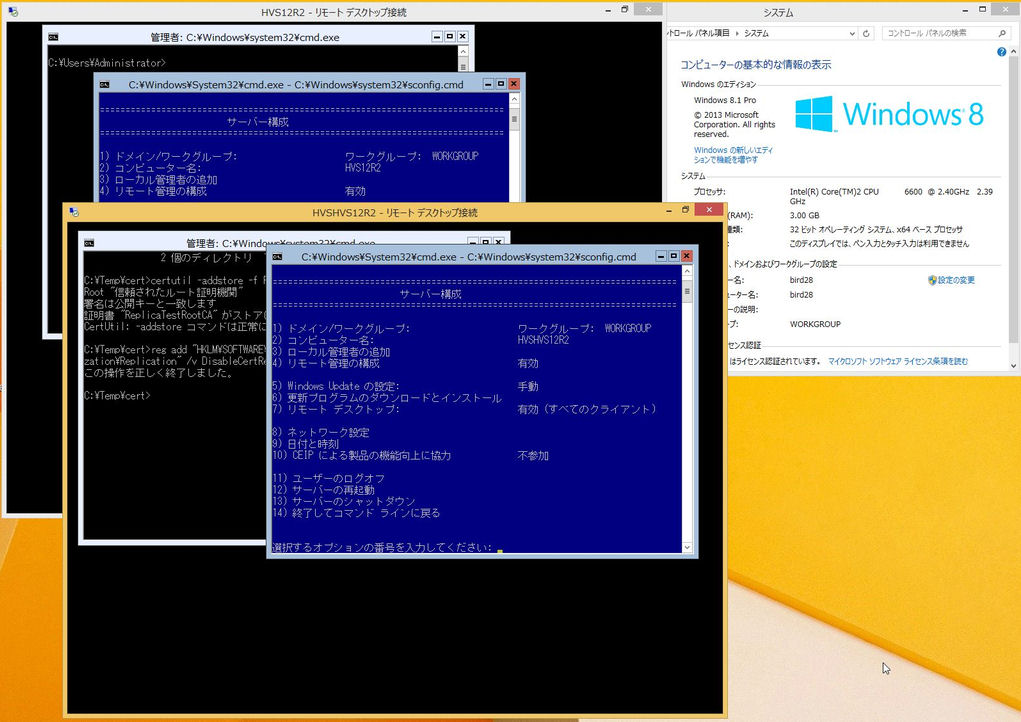
Task: Open the help icon in the System window
Action: coord(1001,52)
